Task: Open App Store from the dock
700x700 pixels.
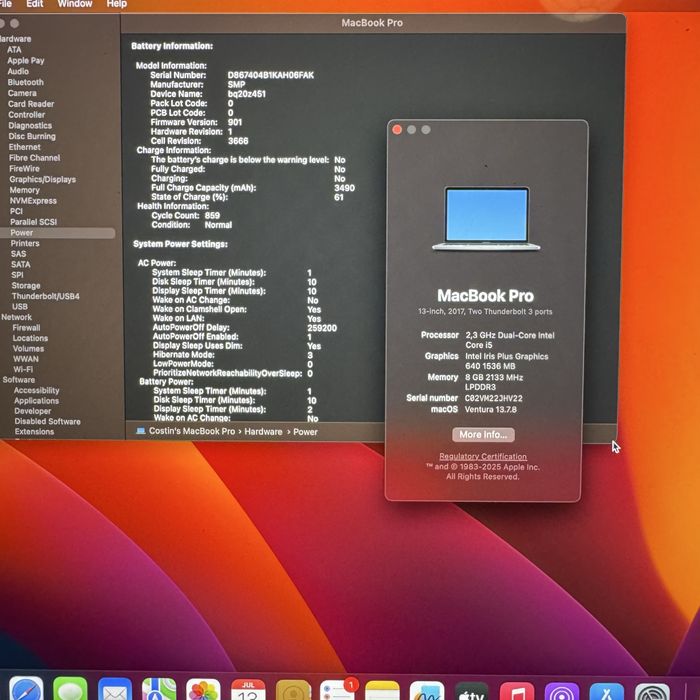Action: (606, 692)
